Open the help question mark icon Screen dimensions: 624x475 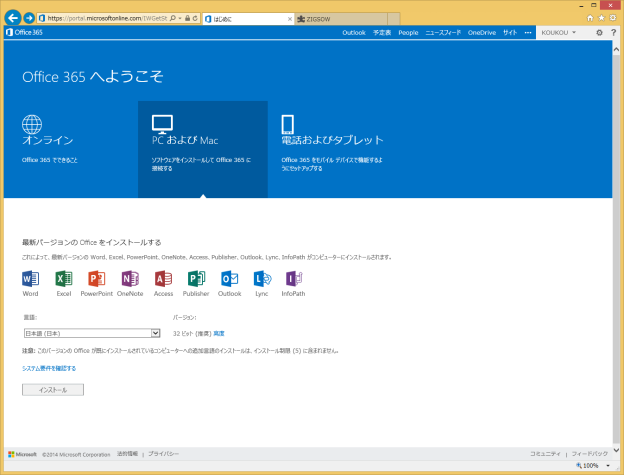(613, 33)
